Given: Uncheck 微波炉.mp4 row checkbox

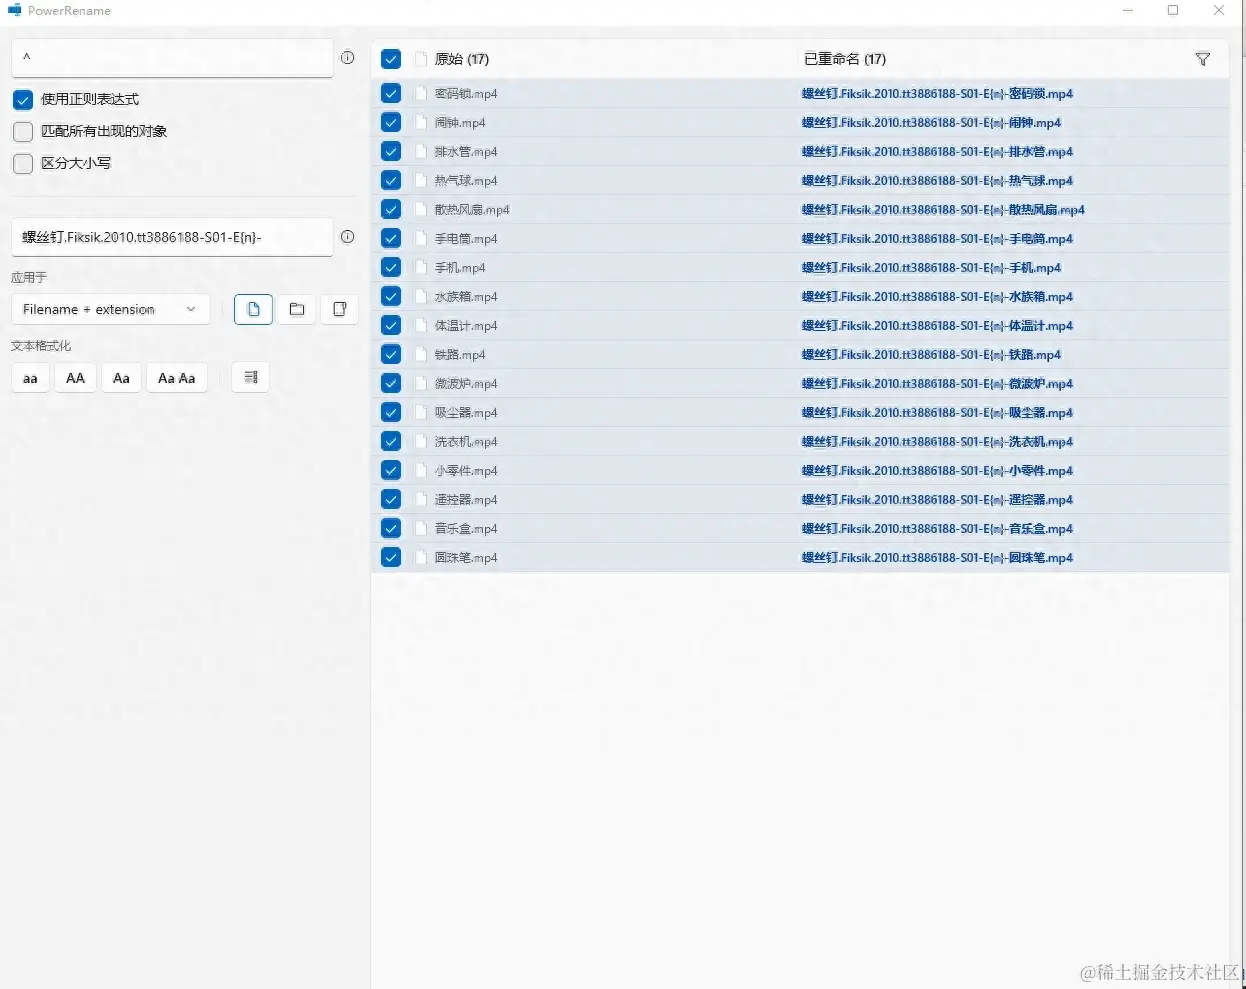Looking at the screenshot, I should pyautogui.click(x=391, y=383).
